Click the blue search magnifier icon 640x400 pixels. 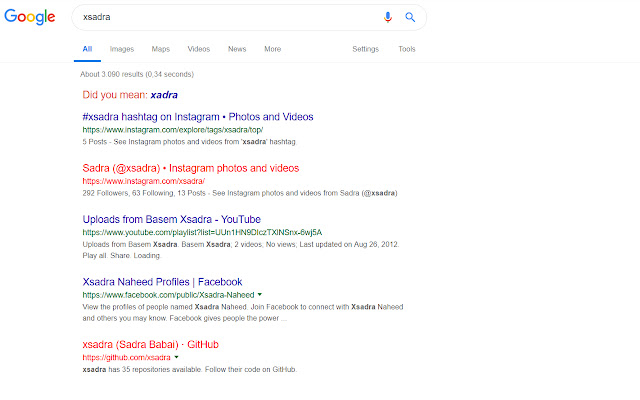click(410, 17)
